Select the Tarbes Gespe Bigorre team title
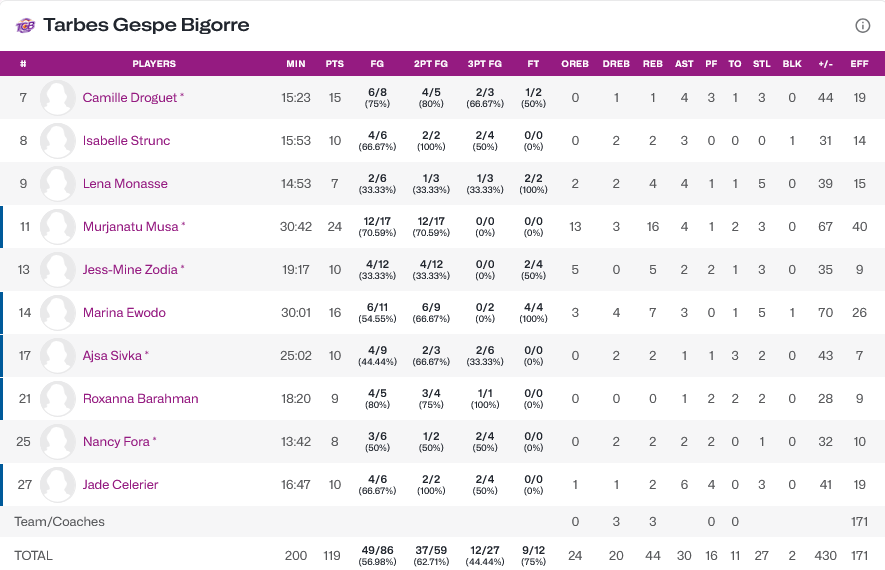Viewport: 885px width, 570px height. click(x=147, y=25)
